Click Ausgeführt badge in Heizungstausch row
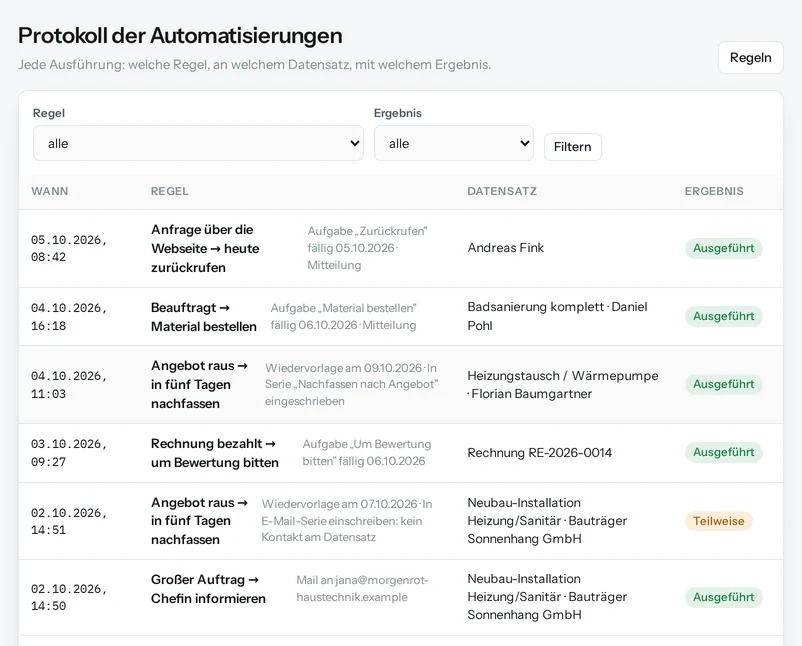Screen dimensions: 802x646 pyautogui.click(x=723, y=385)
